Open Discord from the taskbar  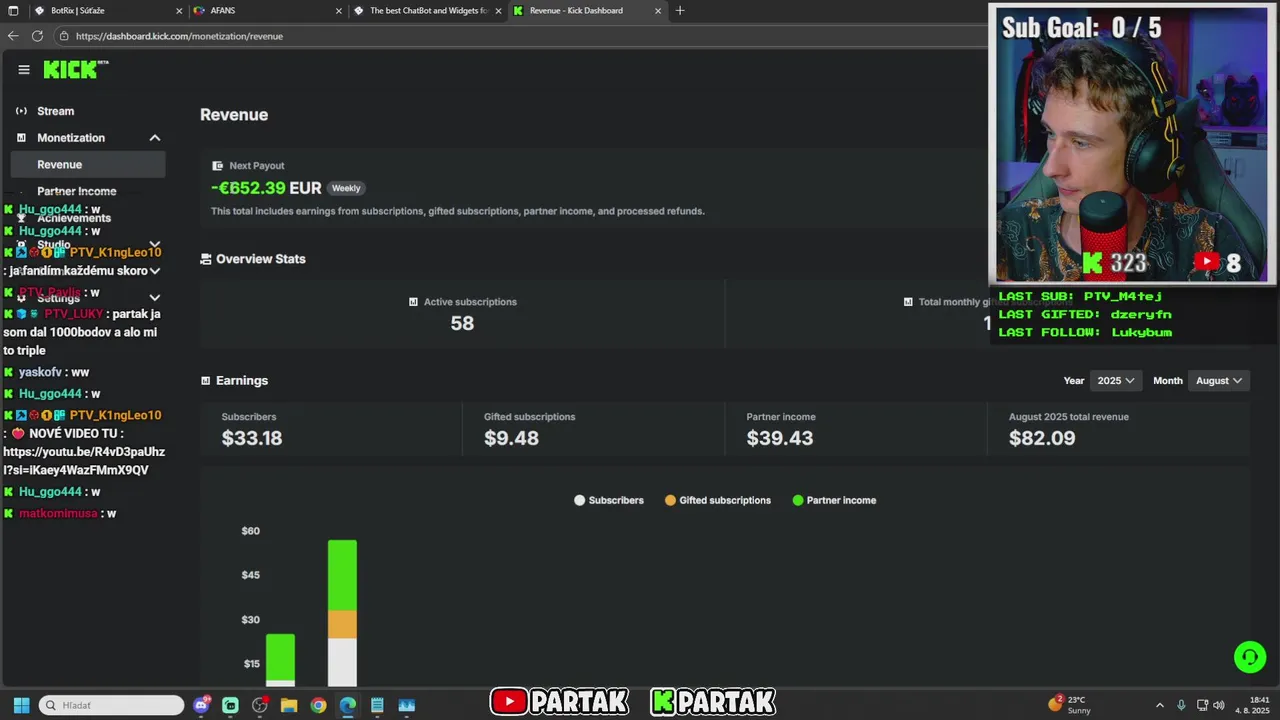coord(202,705)
